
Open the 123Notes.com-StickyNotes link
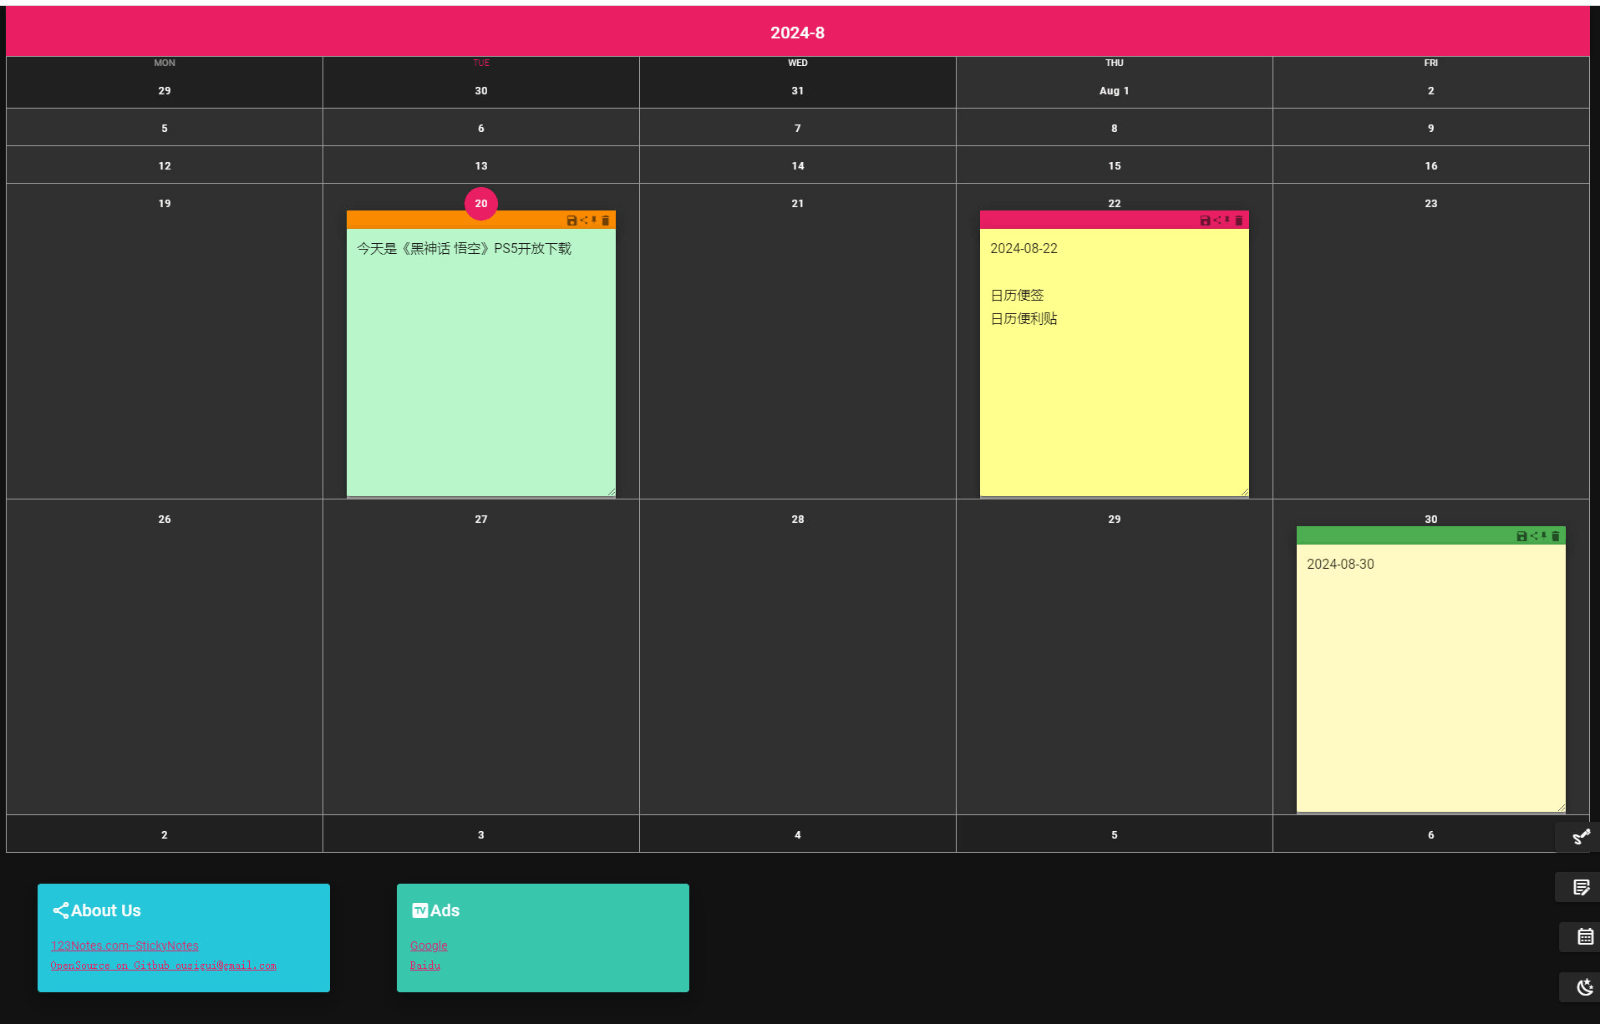click(x=125, y=946)
